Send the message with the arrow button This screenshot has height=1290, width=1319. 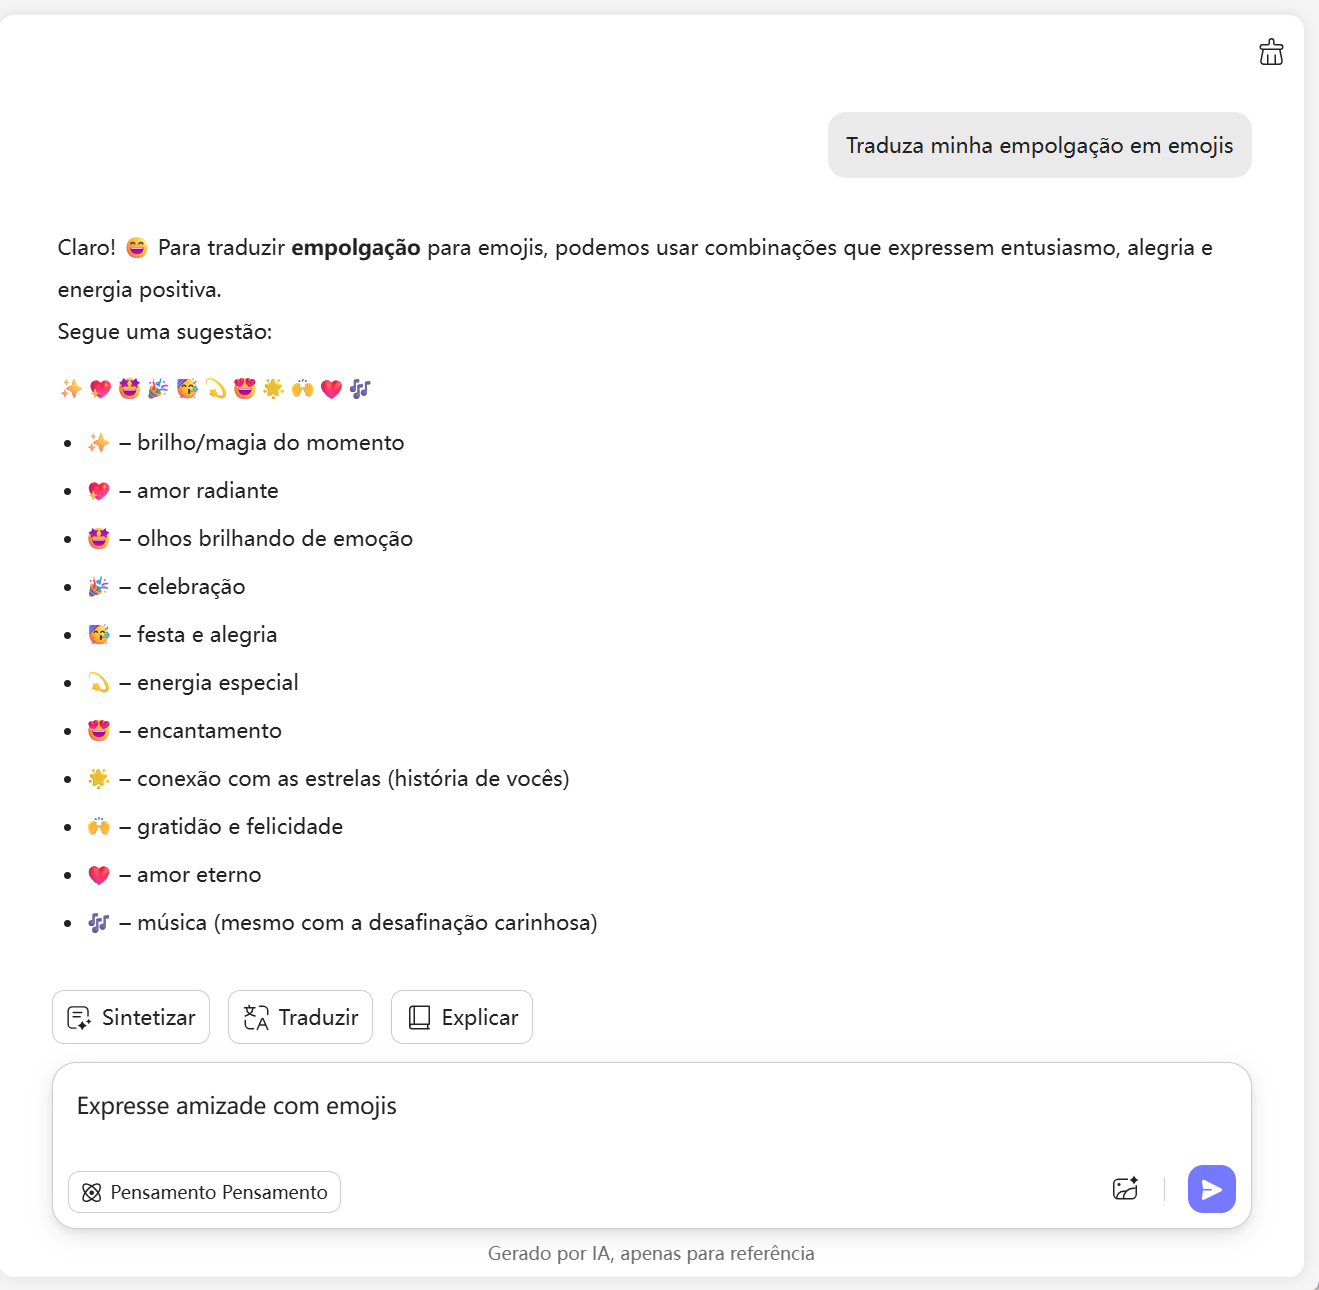point(1211,1189)
